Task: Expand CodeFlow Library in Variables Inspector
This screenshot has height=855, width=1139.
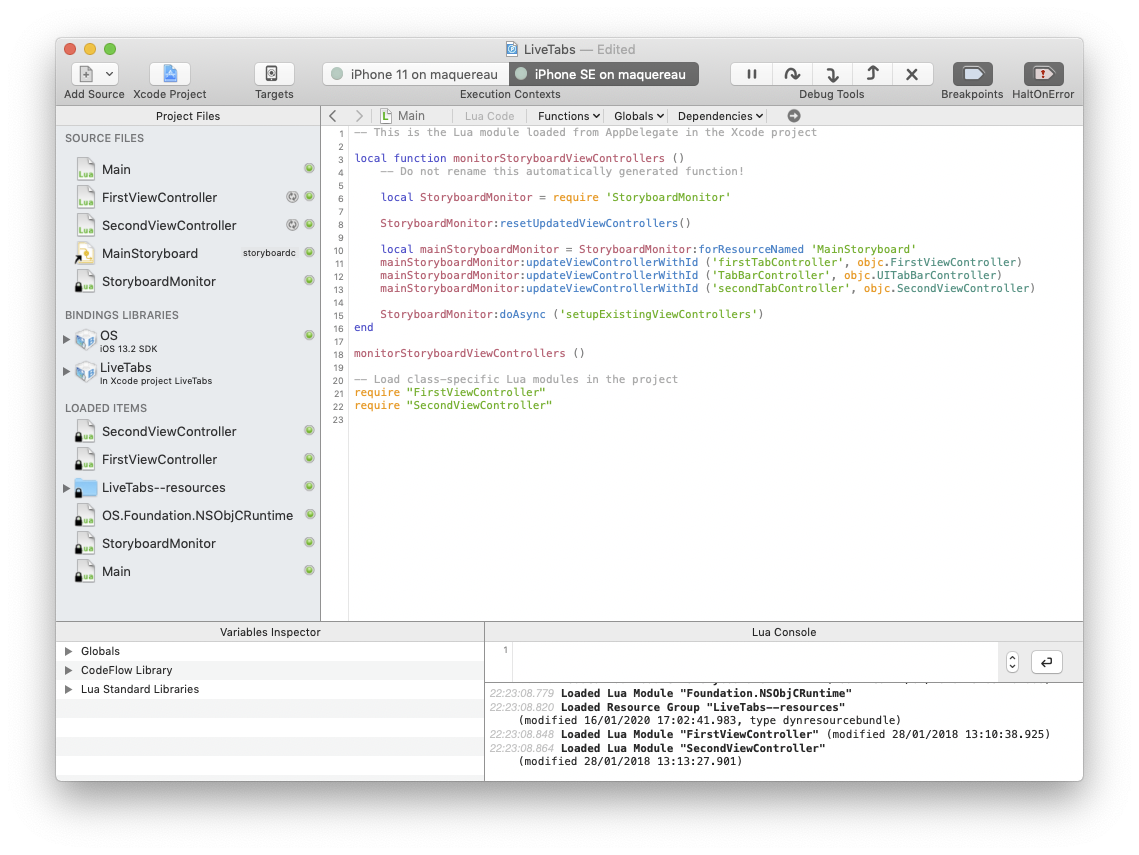Action: tap(69, 670)
